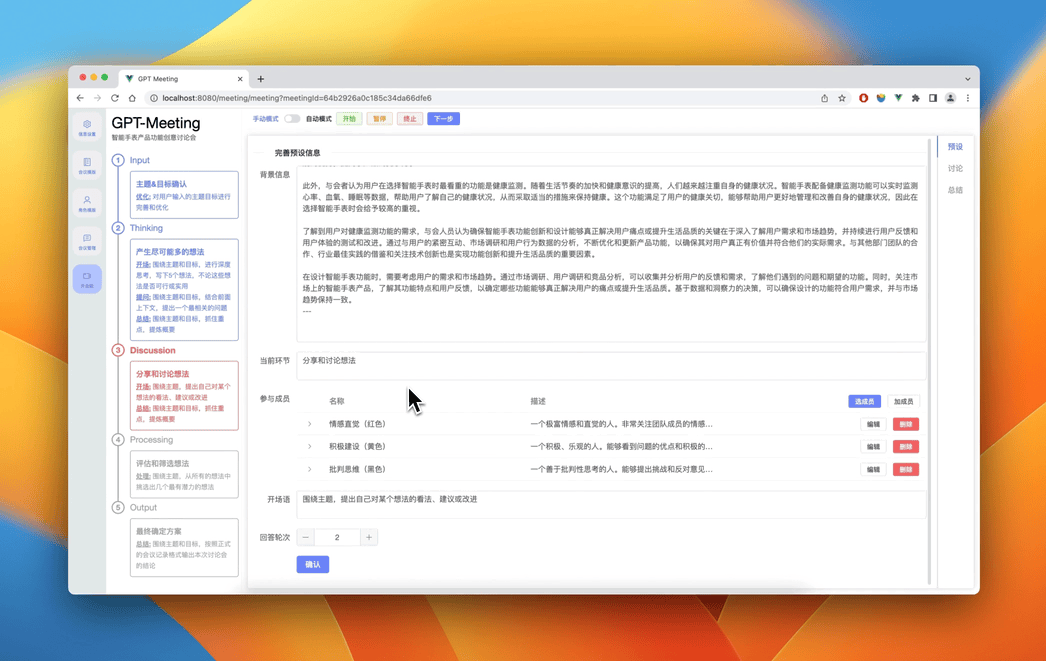
Task: Click the 开场语 opening remarks field
Action: point(611,505)
